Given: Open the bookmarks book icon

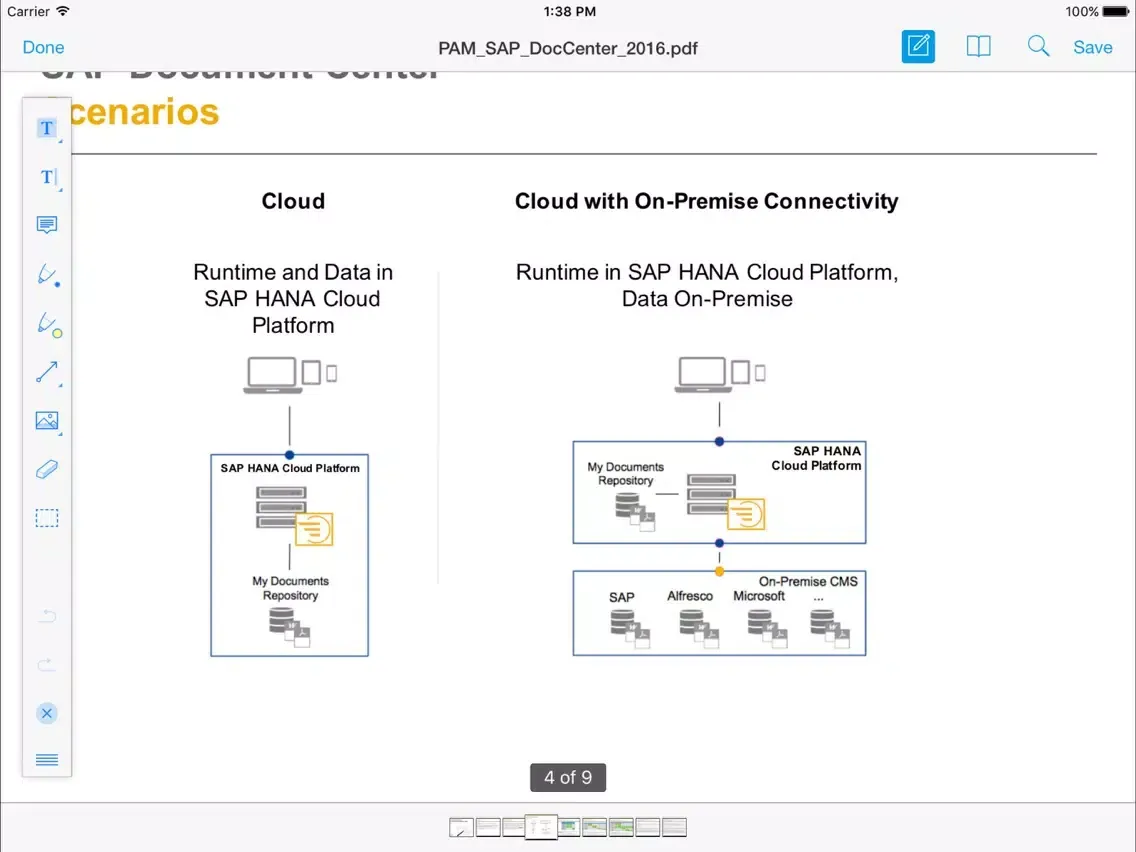Looking at the screenshot, I should pyautogui.click(x=978, y=46).
